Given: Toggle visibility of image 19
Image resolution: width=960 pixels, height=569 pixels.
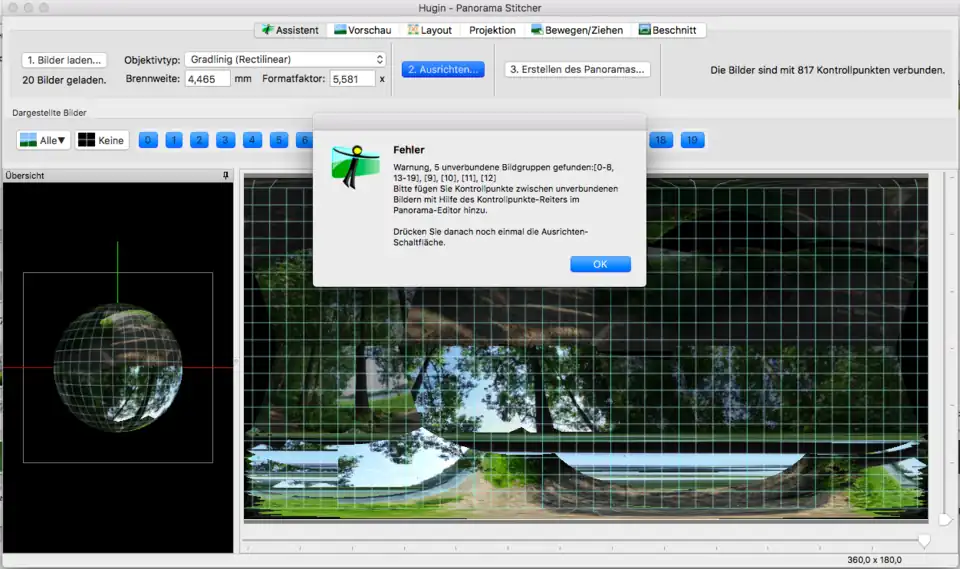Looking at the screenshot, I should (692, 140).
